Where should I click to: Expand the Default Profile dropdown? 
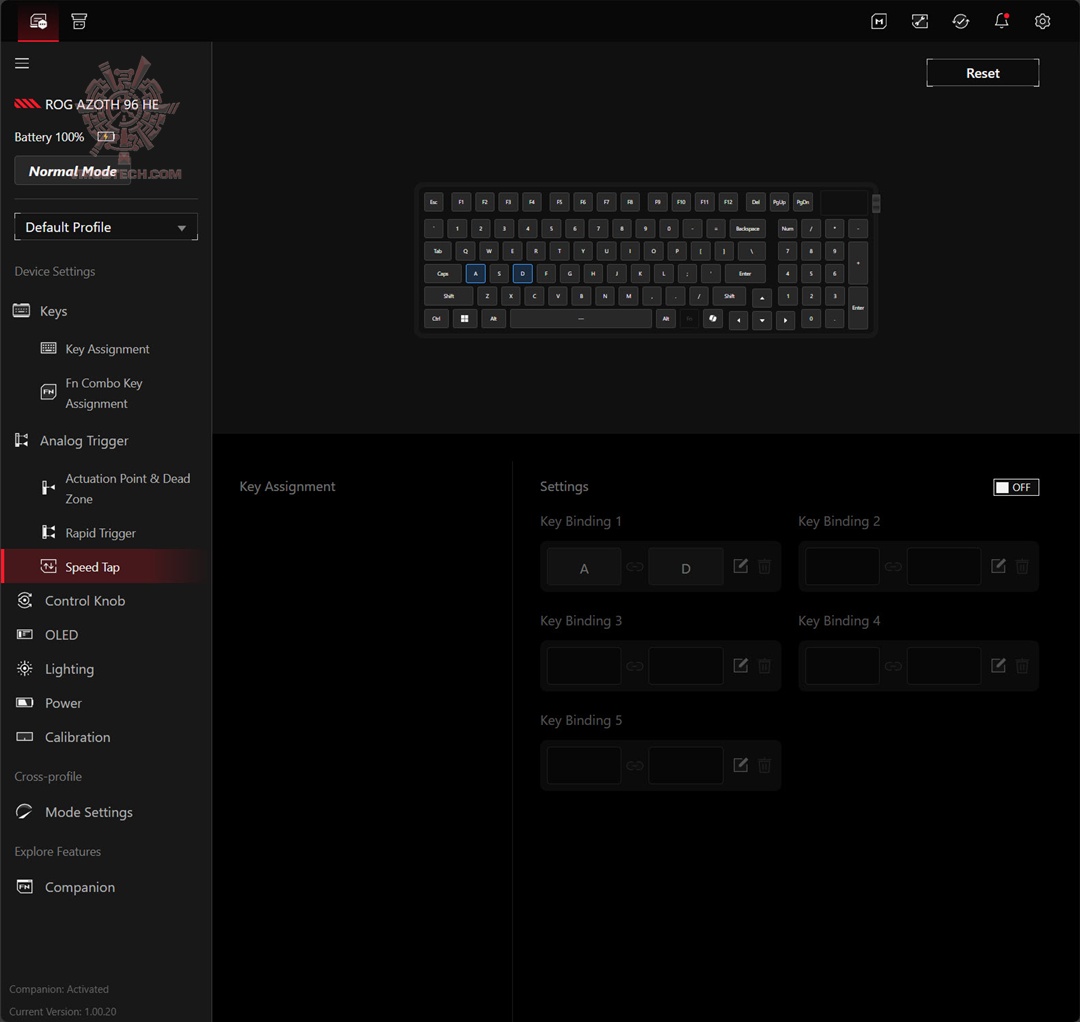point(106,227)
